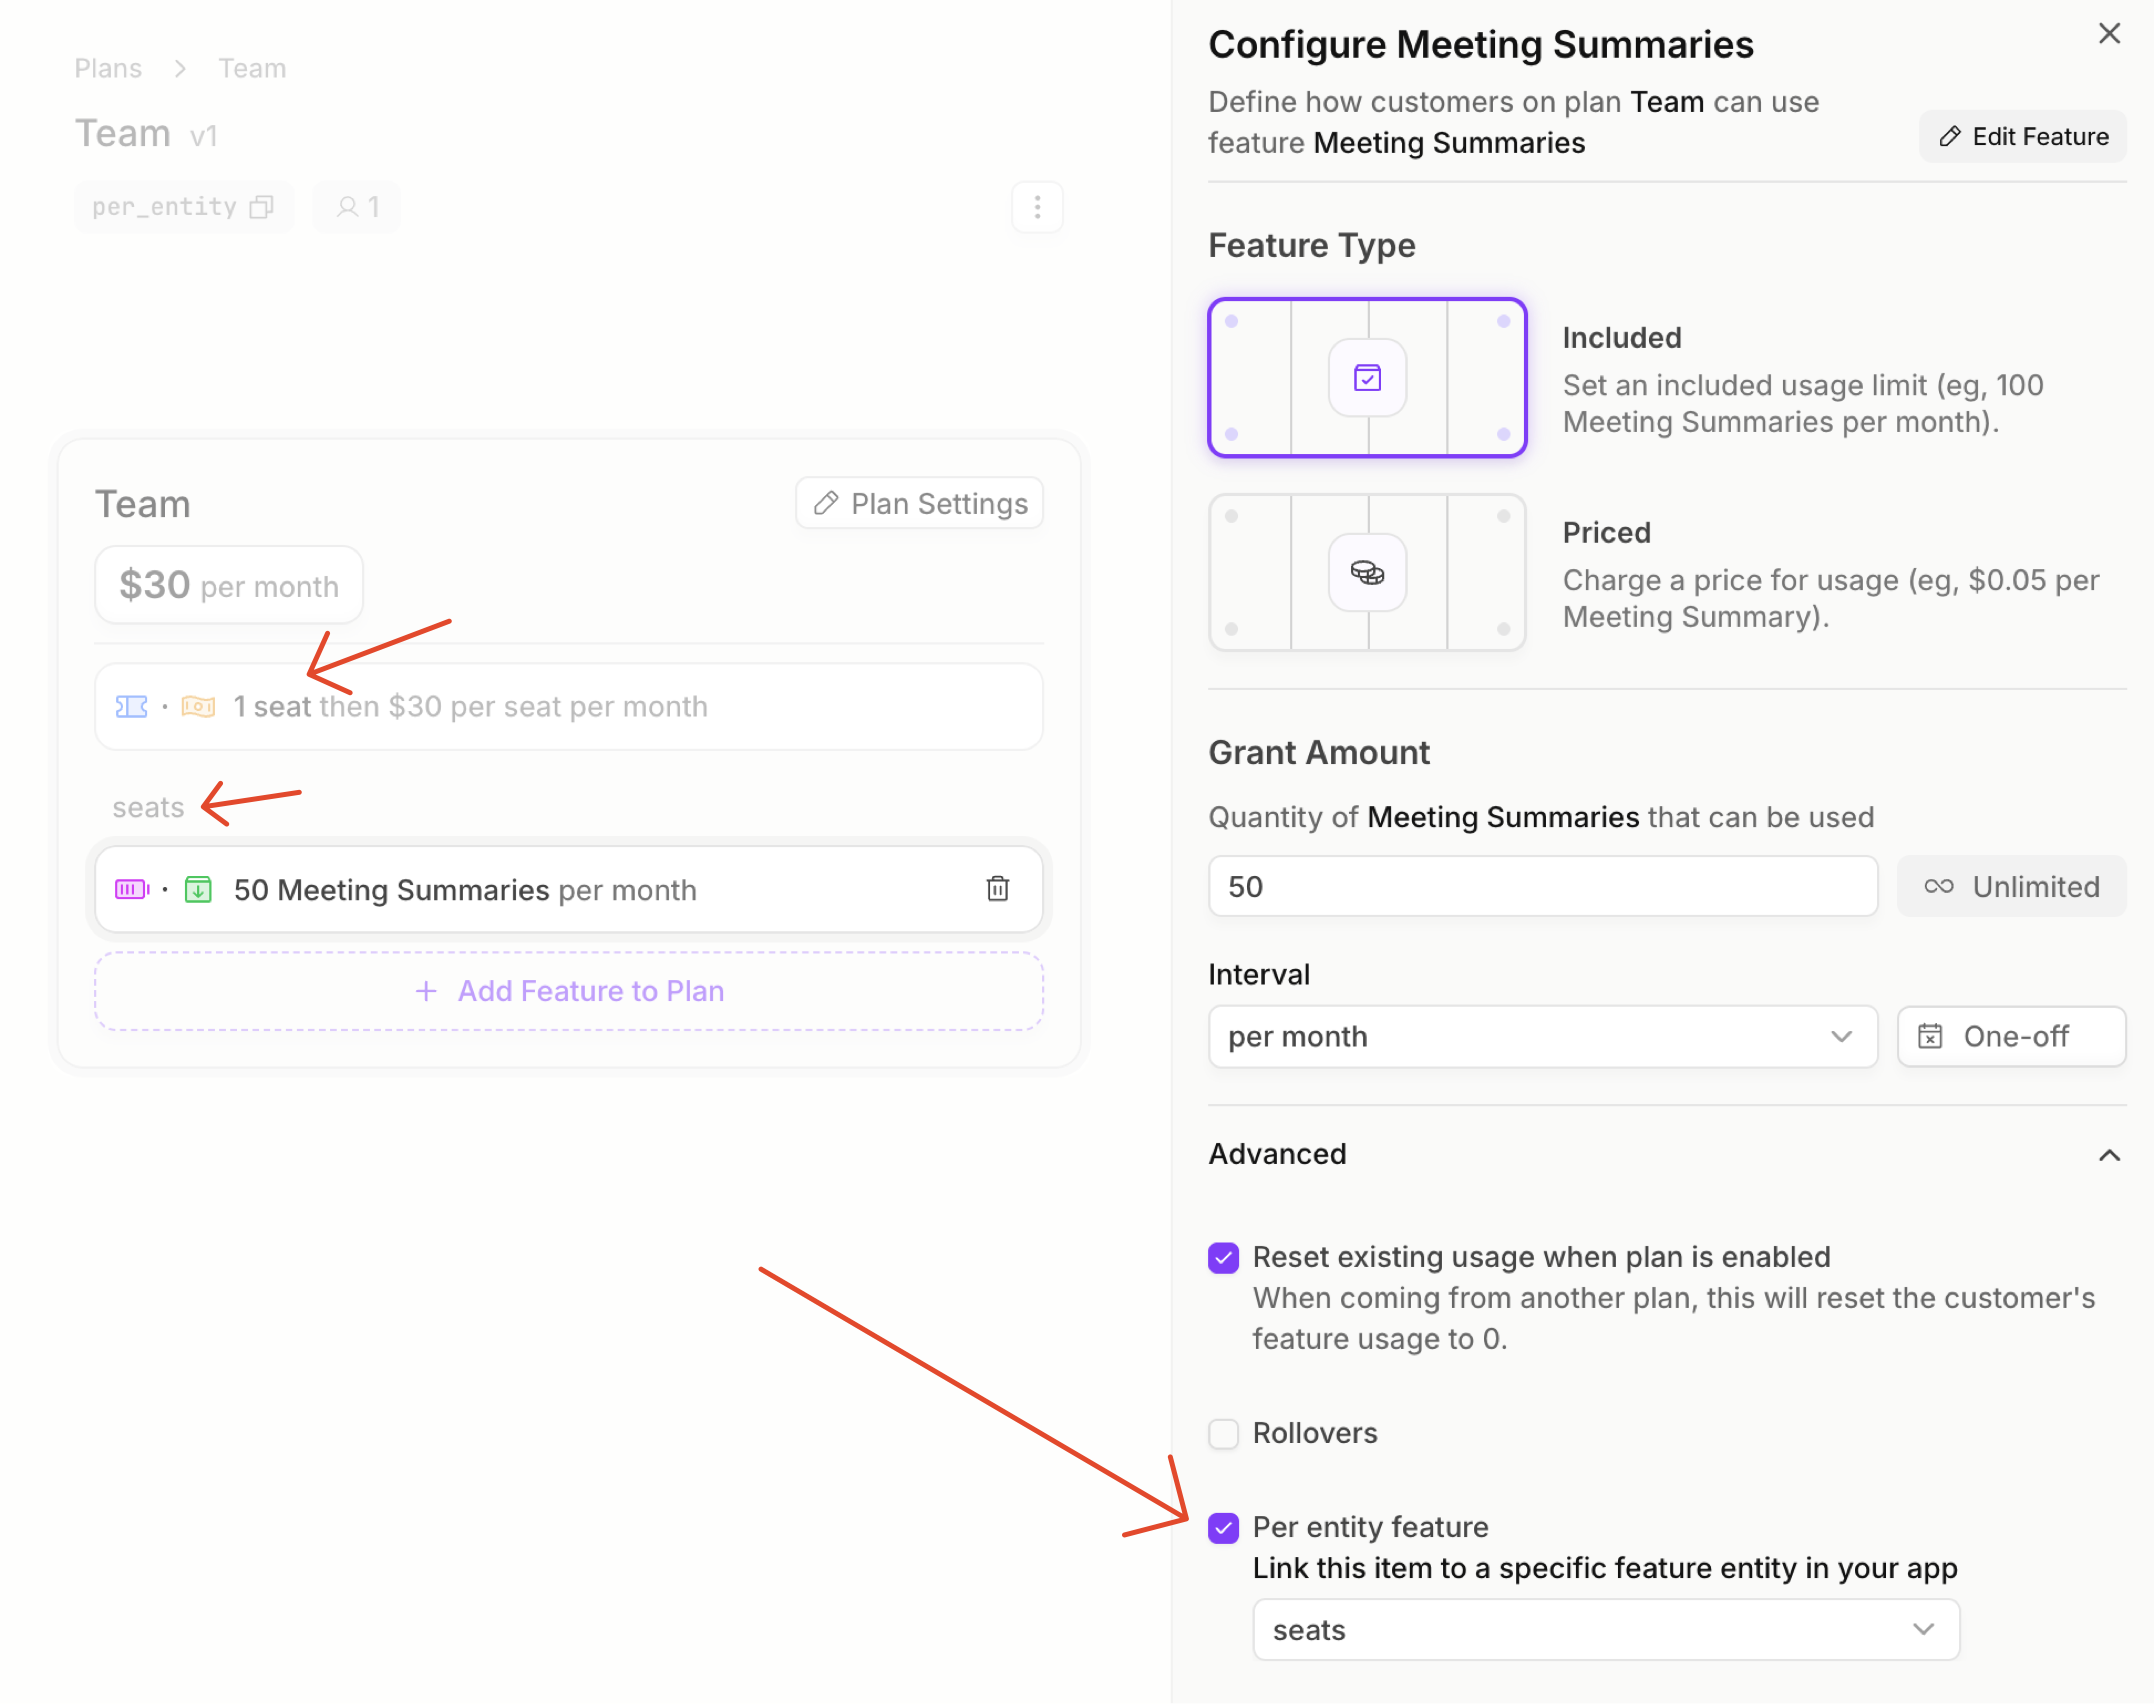The height and width of the screenshot is (1704, 2154).
Task: Click the customer count user icon
Action: tap(347, 207)
